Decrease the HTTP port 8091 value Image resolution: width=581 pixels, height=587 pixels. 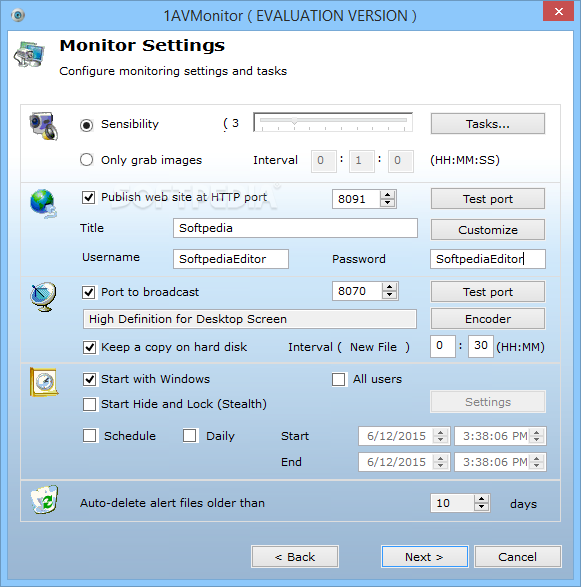387,203
